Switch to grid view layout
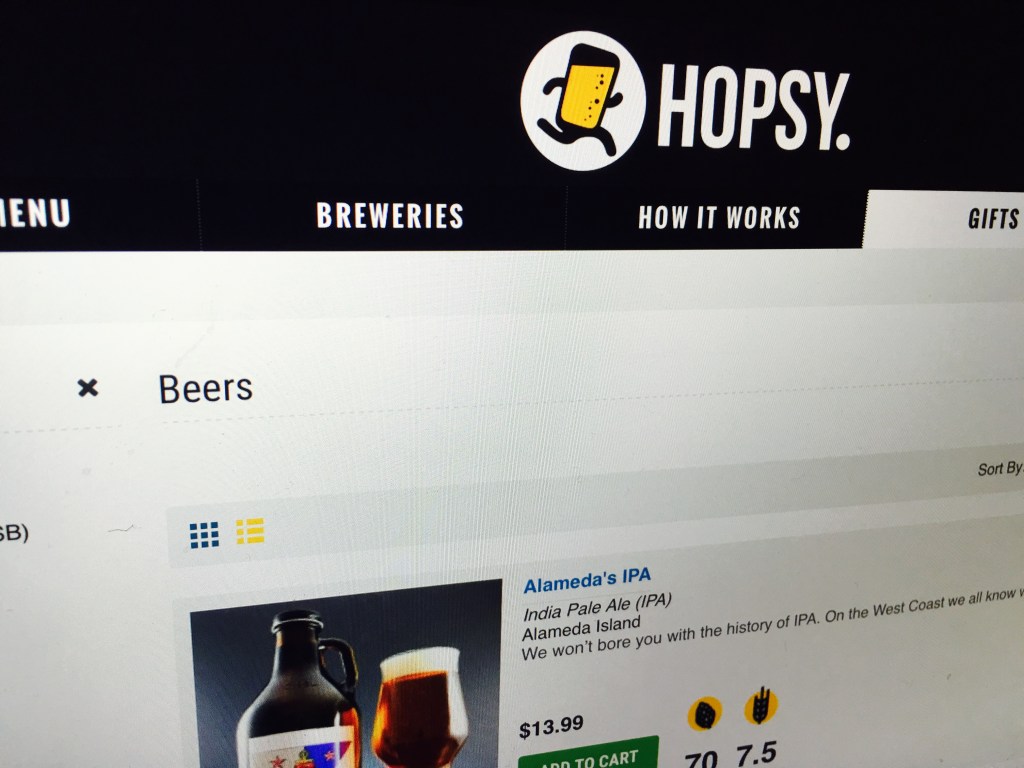 (x=204, y=534)
